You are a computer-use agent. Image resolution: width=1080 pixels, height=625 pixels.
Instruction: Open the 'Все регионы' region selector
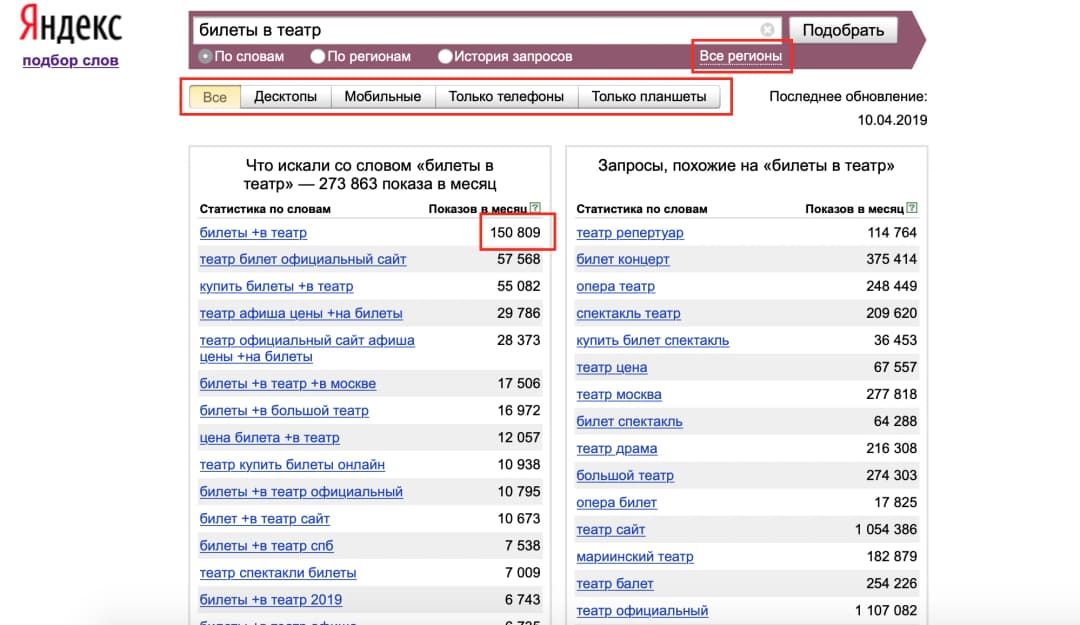[x=740, y=56]
